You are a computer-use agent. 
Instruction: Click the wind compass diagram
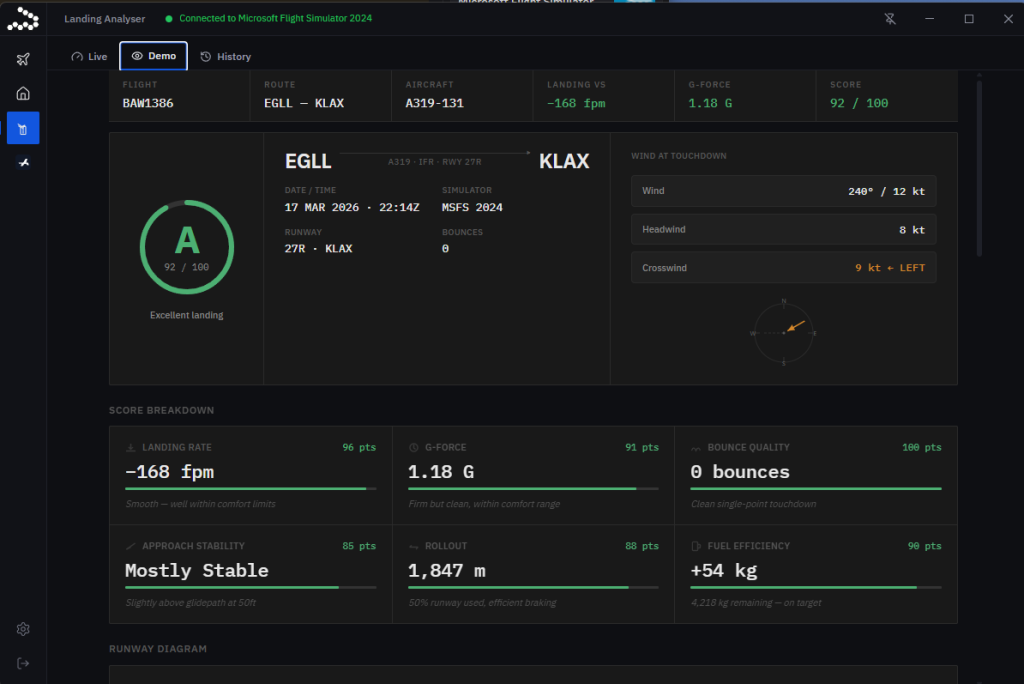[x=784, y=333]
